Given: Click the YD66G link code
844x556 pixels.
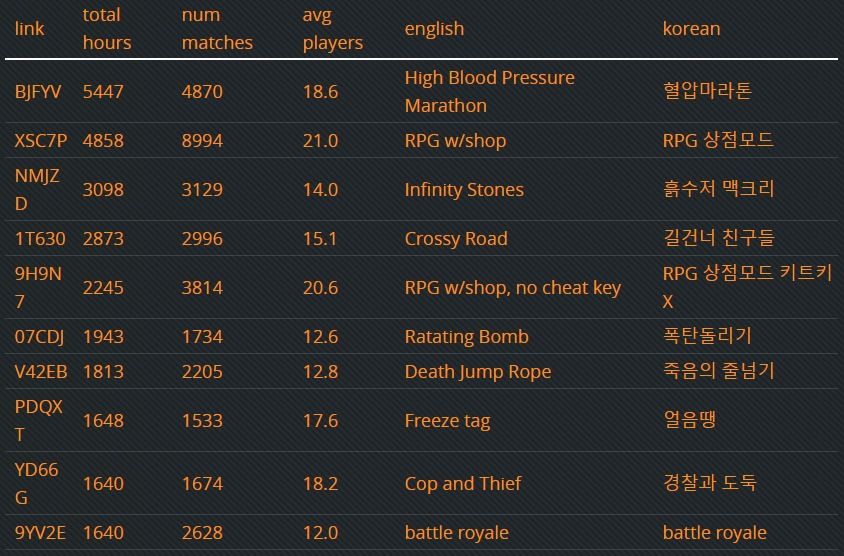Looking at the screenshot, I should 36,484.
